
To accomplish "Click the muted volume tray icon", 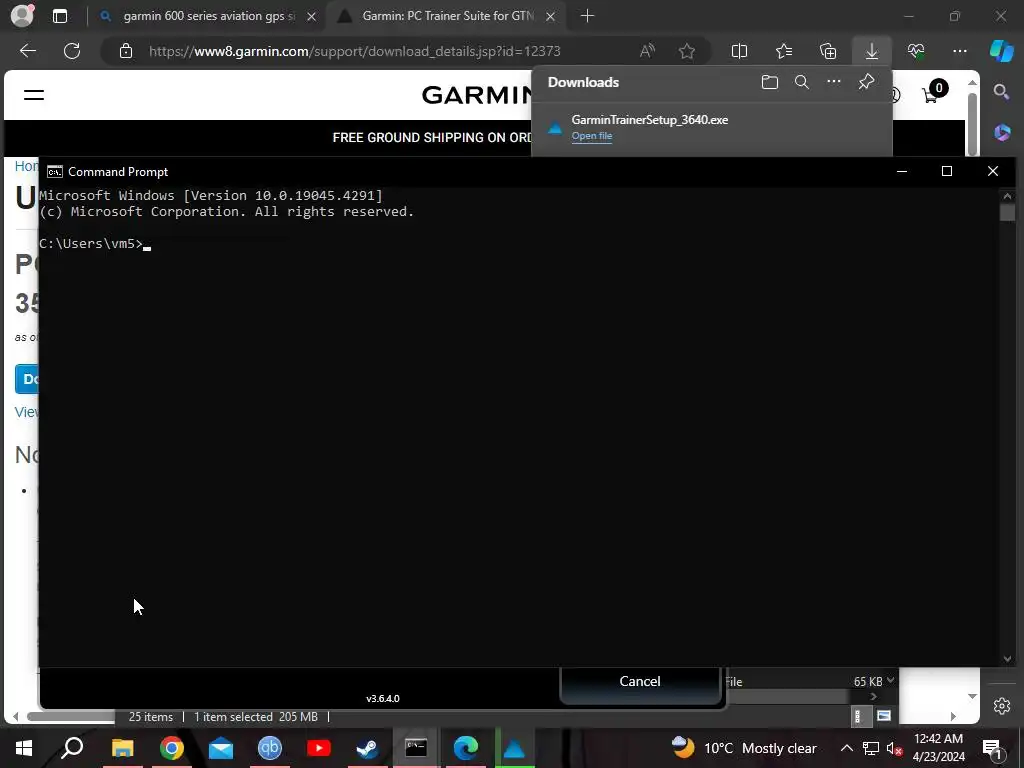I will [894, 748].
